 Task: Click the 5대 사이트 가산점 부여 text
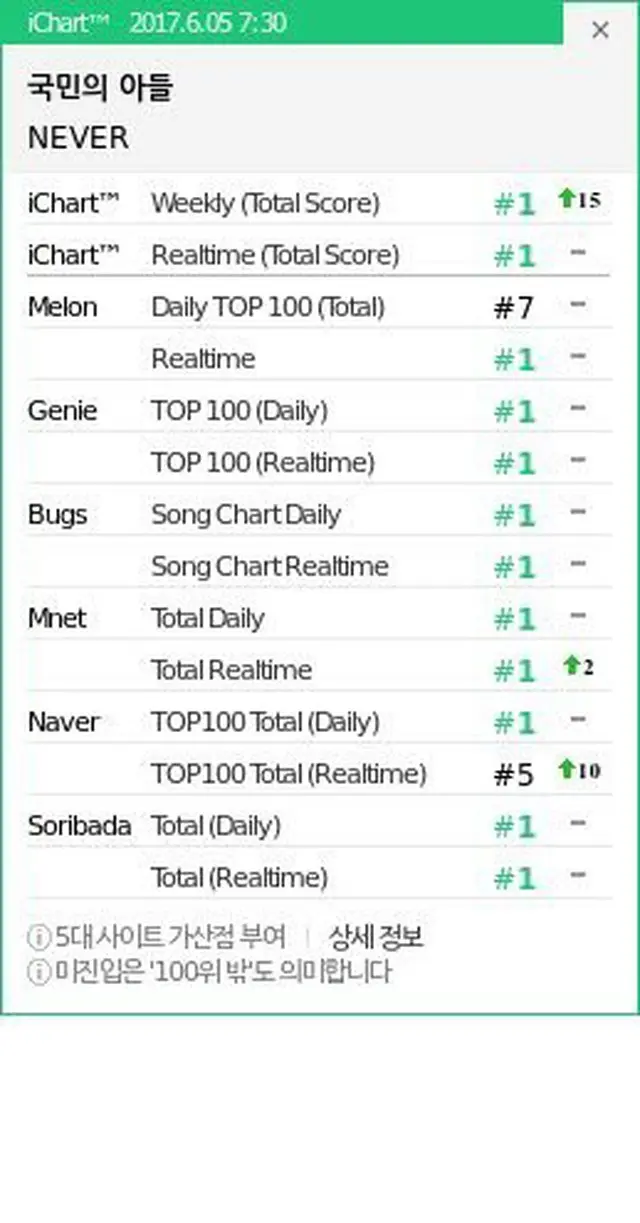(171, 938)
